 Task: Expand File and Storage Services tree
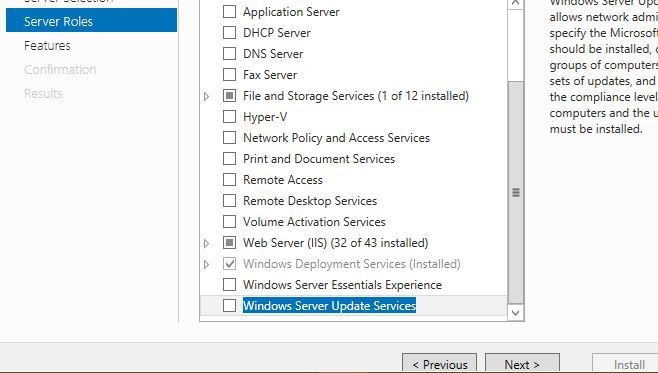(x=206, y=97)
